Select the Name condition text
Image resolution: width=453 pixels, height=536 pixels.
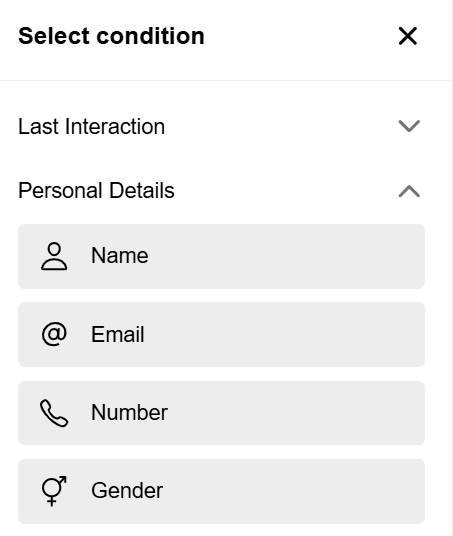(x=120, y=256)
